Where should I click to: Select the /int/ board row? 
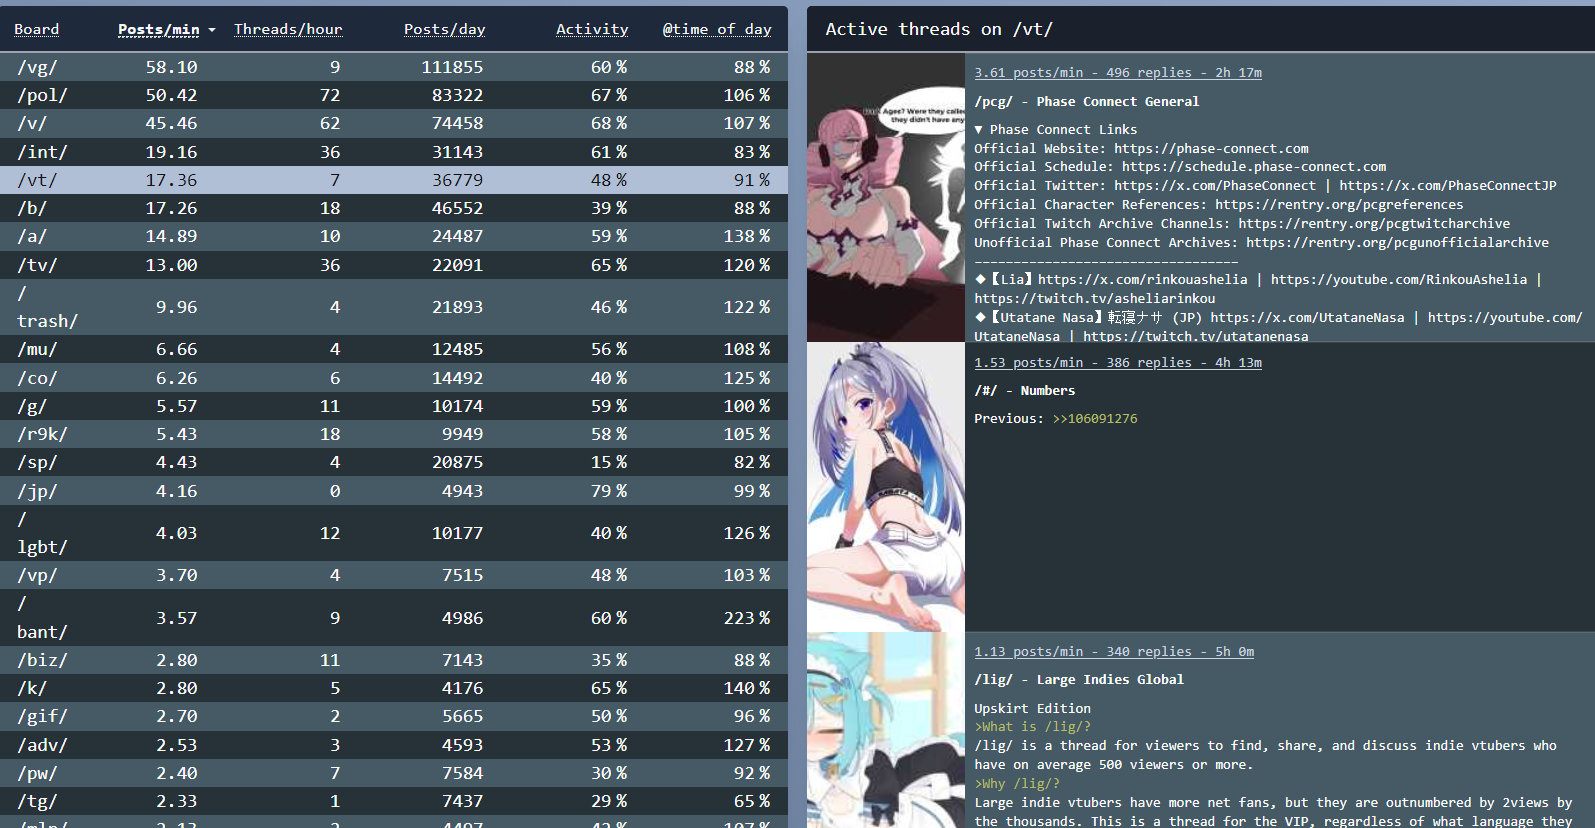click(x=394, y=152)
